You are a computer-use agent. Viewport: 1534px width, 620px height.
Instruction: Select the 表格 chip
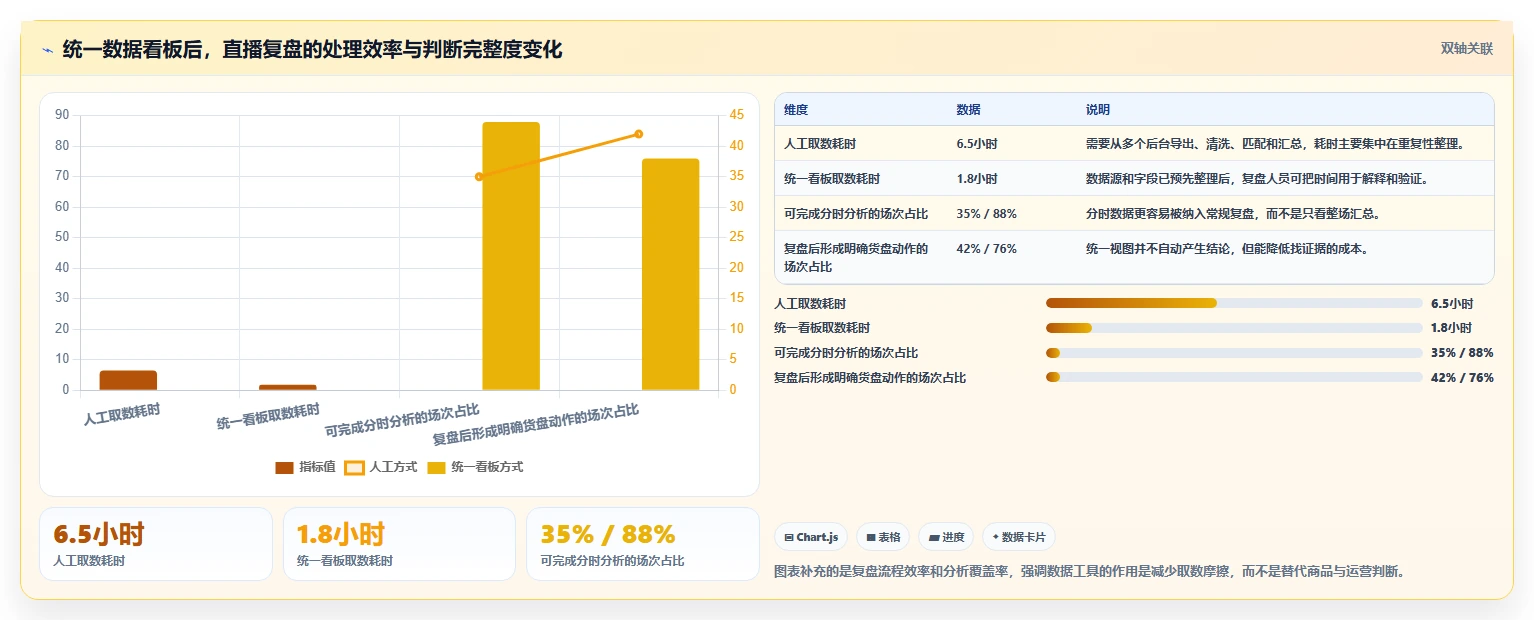pos(883,537)
